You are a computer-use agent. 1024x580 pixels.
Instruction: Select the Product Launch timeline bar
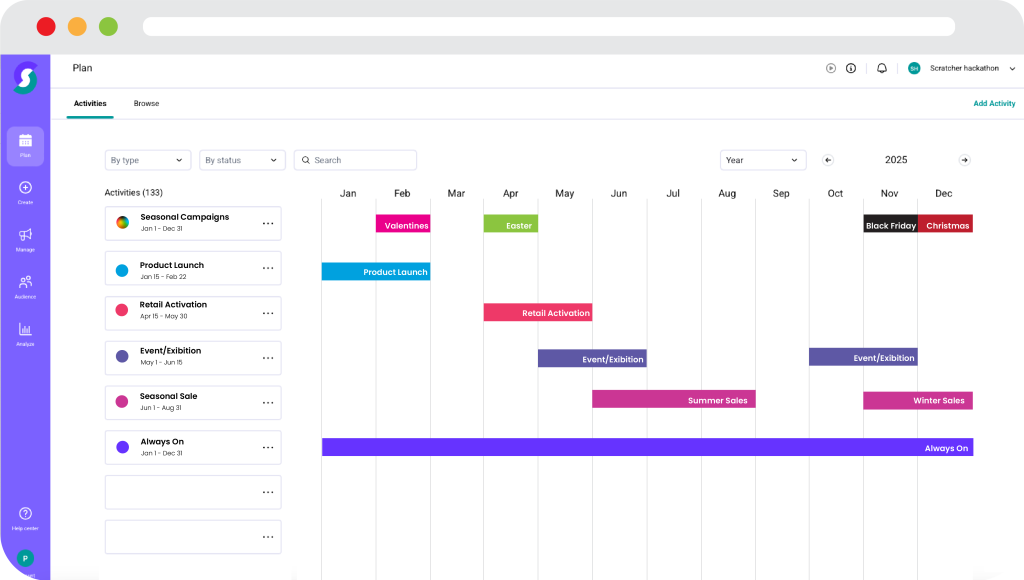(x=376, y=271)
